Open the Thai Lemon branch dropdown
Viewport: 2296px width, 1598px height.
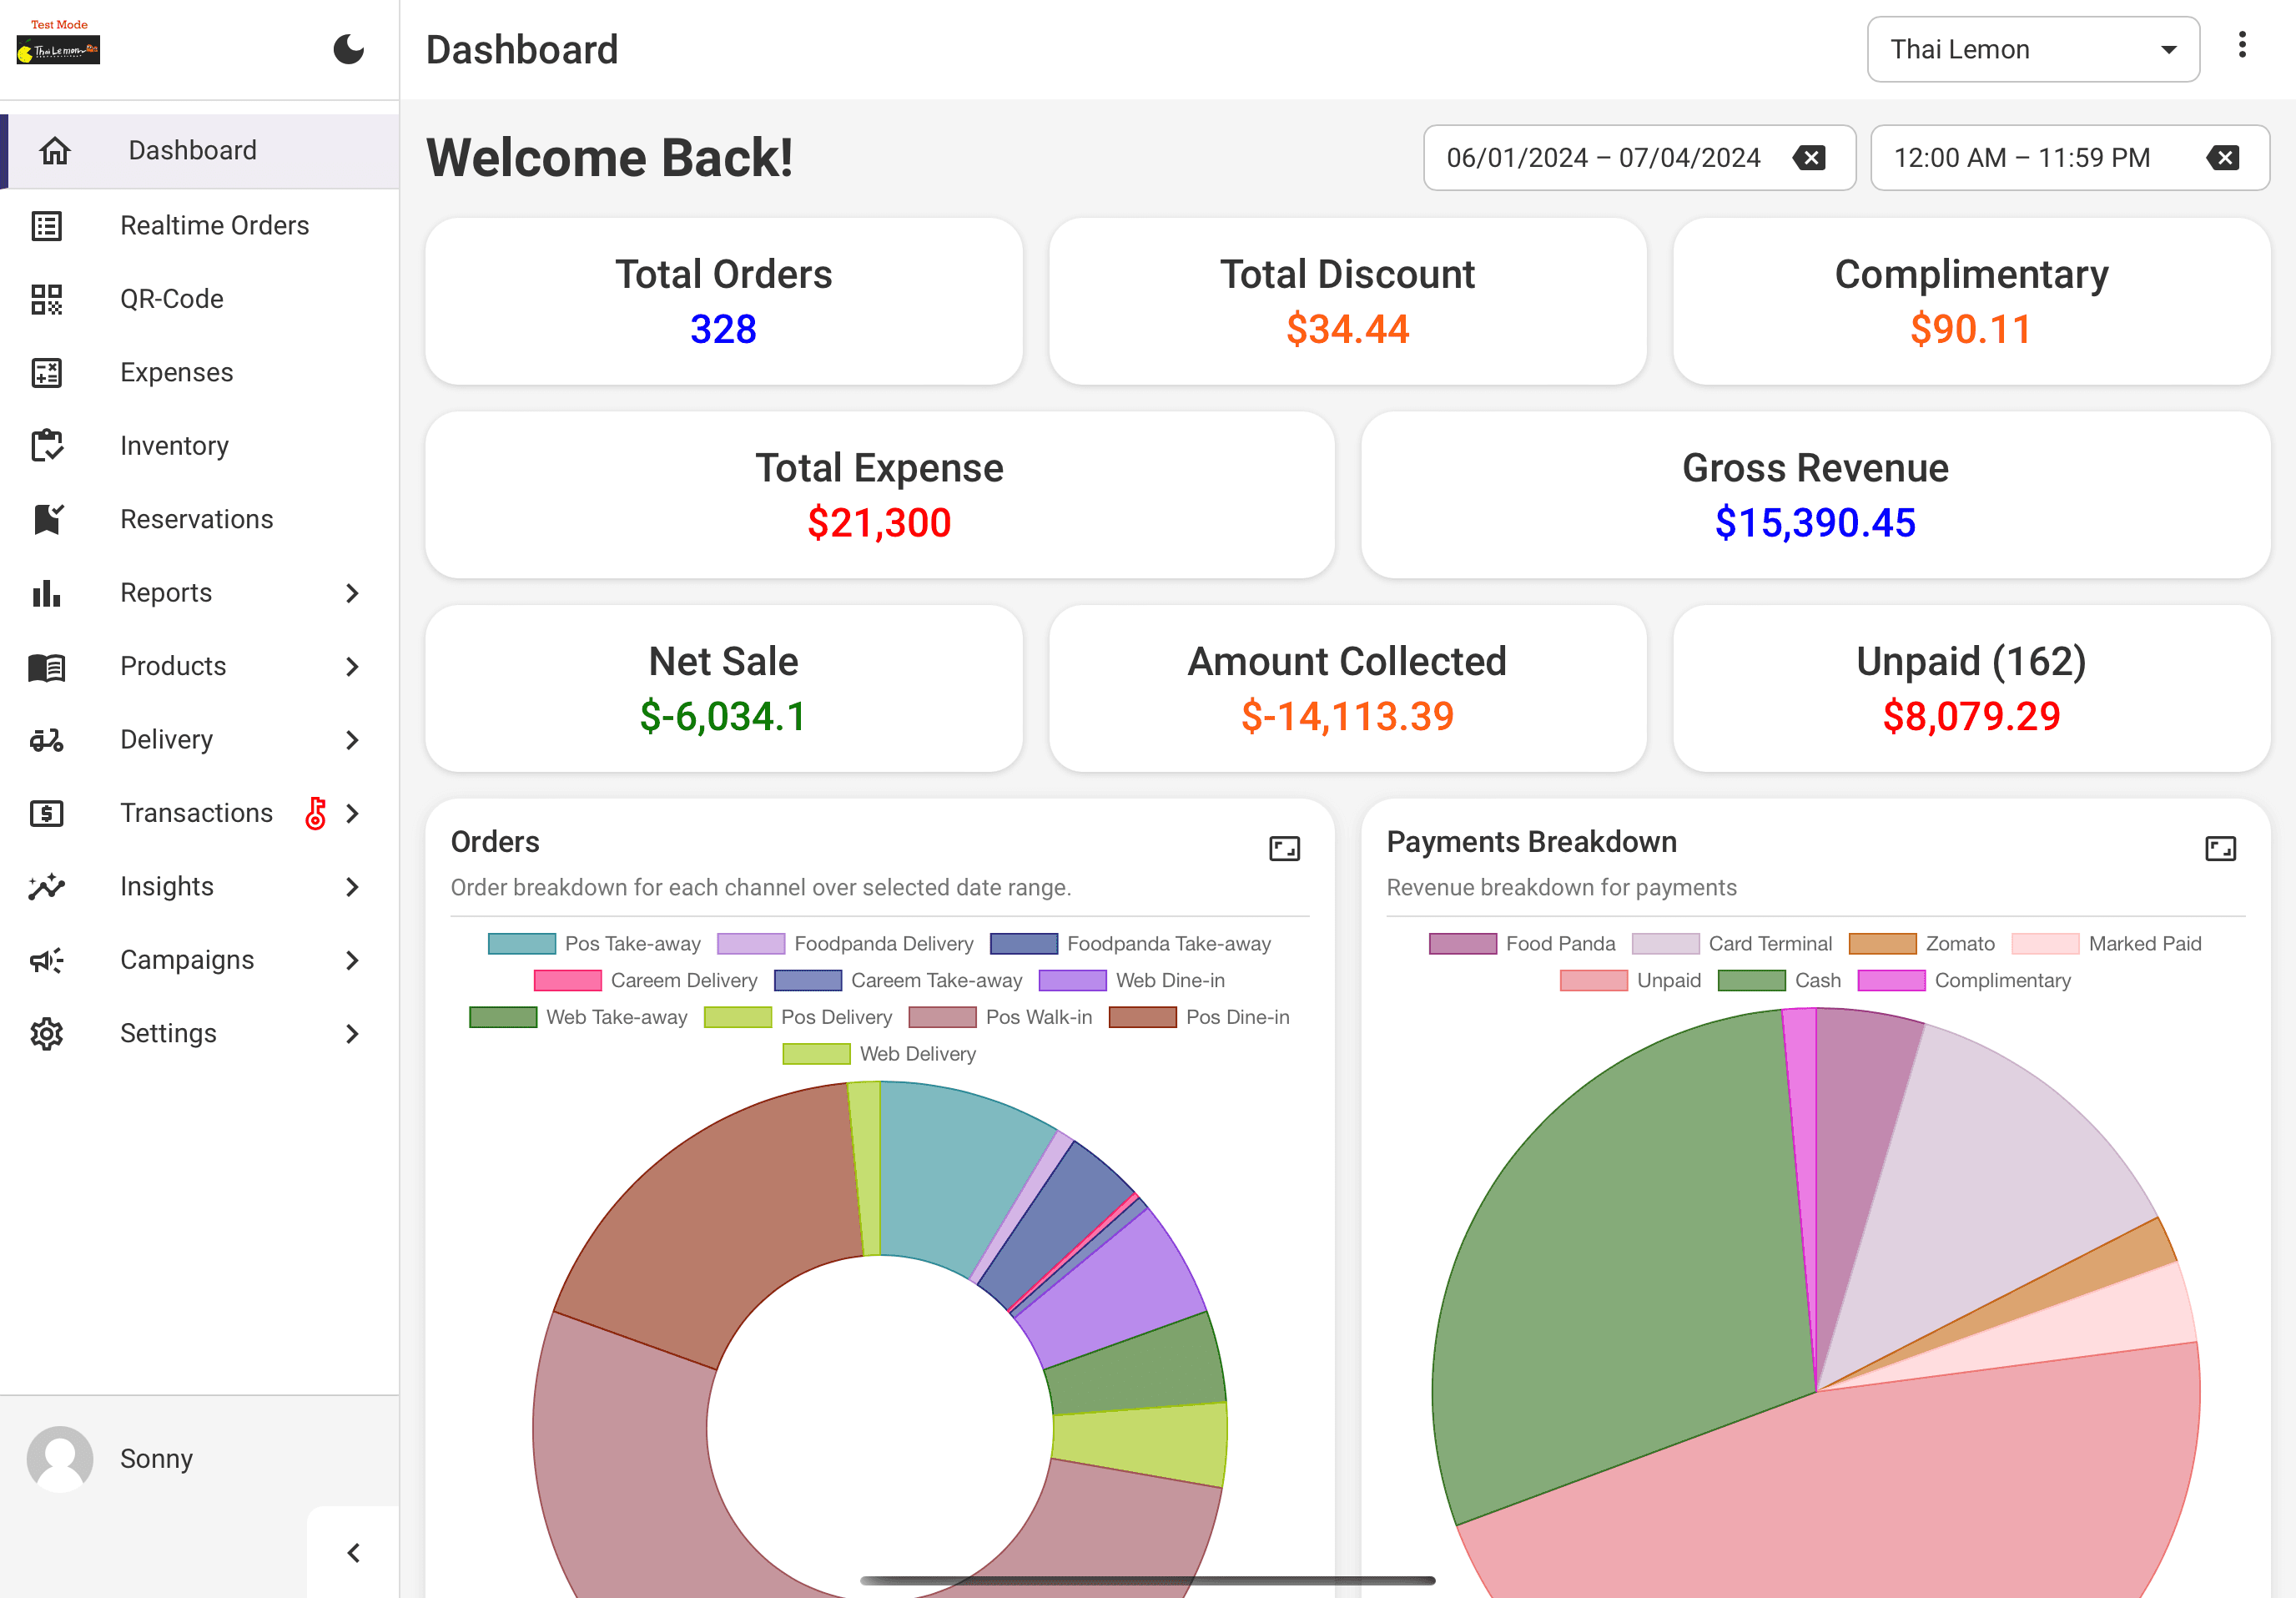pos(2033,49)
